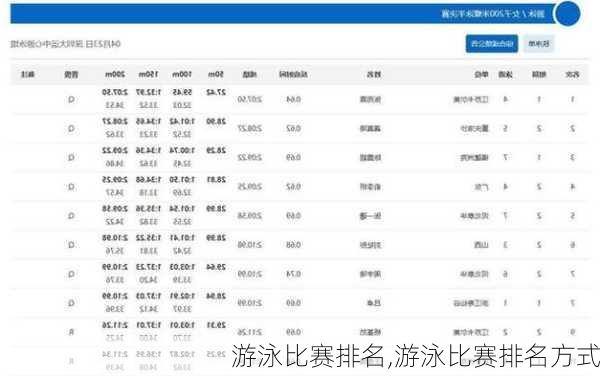Viewport: 600px width, 376px height.
Task: Click the blue title banner text
Action: 492,14
